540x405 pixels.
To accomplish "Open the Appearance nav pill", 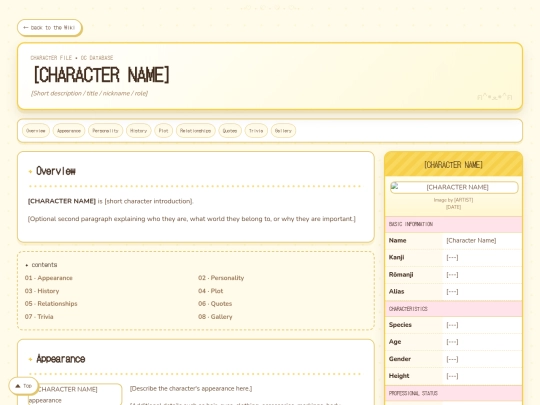I will pyautogui.click(x=69, y=131).
